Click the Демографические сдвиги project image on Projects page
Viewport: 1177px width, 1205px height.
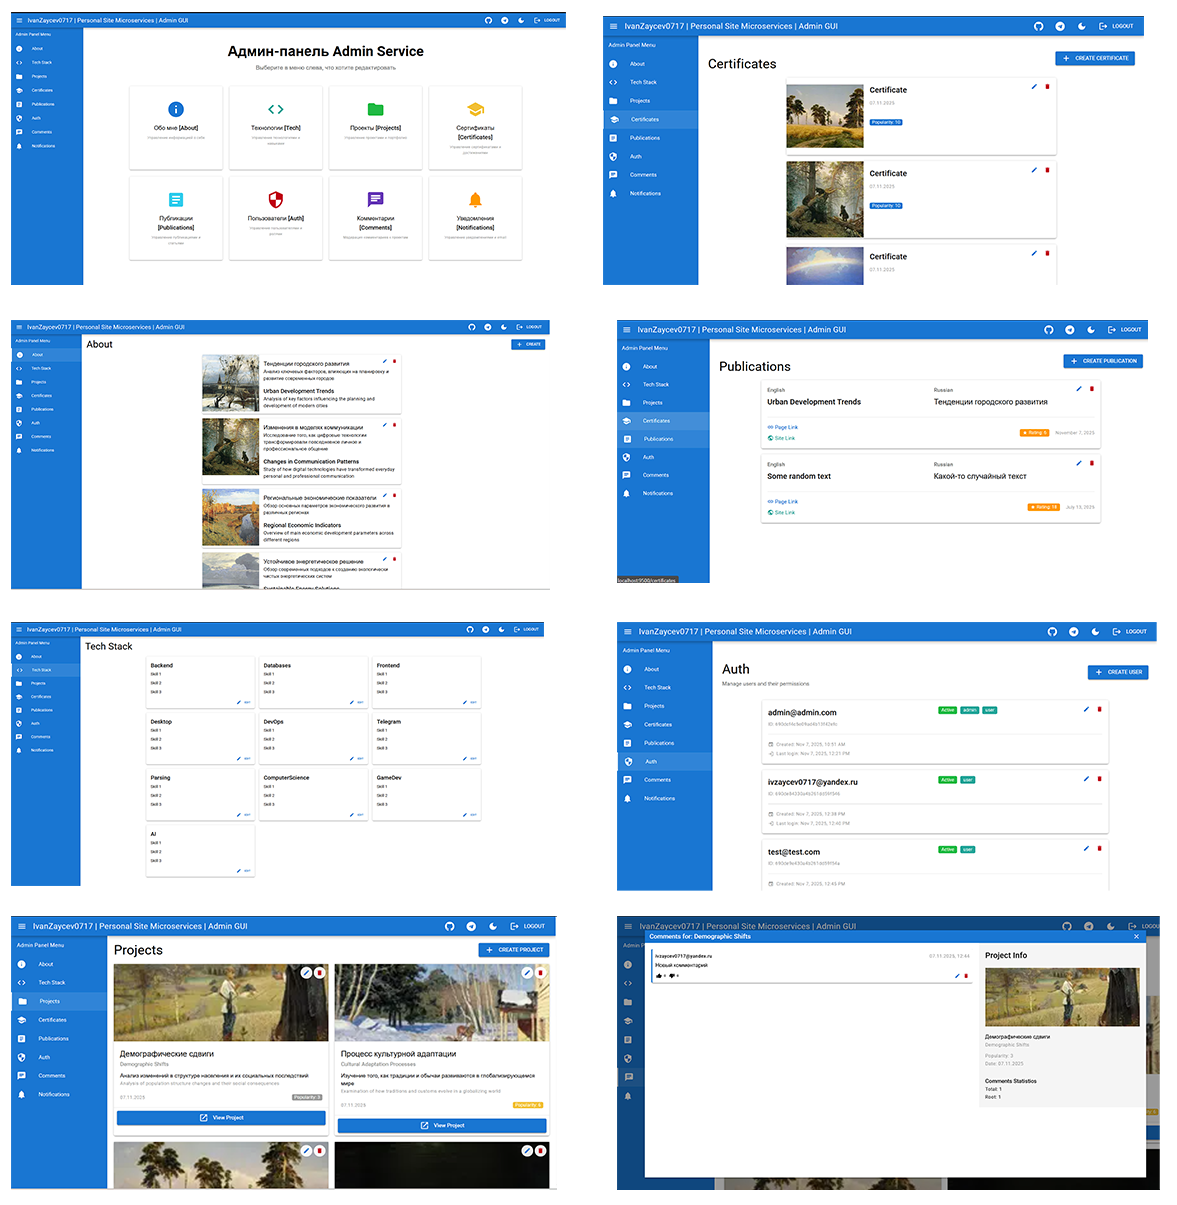pyautogui.click(x=221, y=1003)
